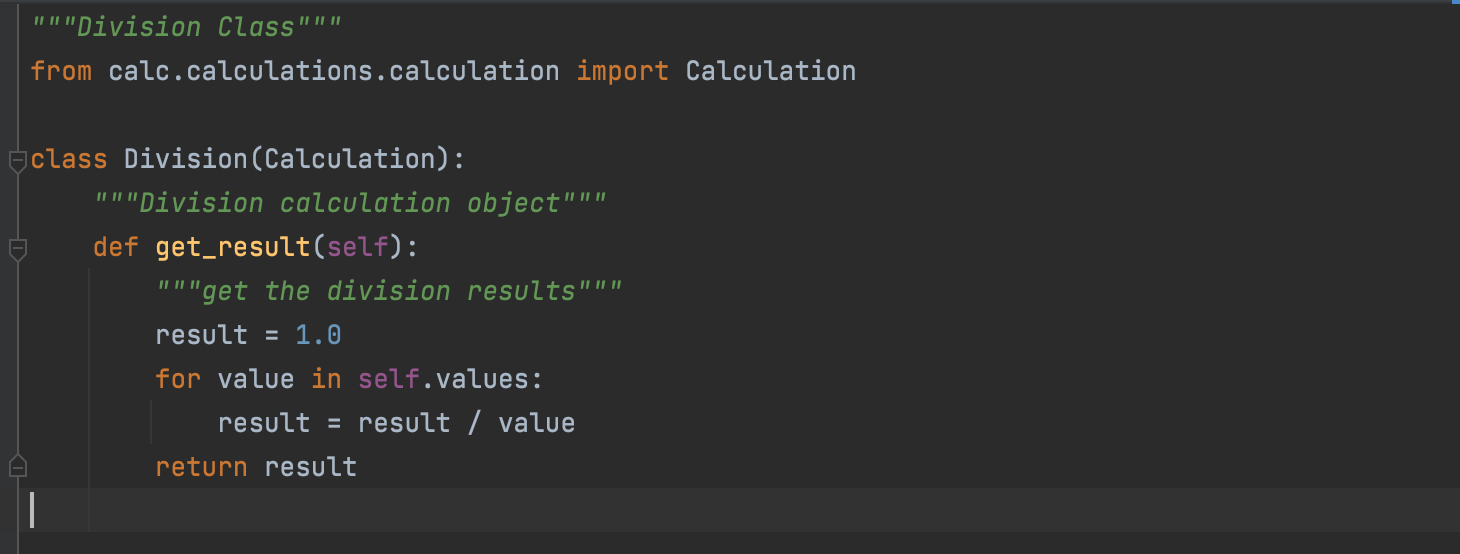Place caret on the 1.0 literal
This screenshot has width=1460, height=554.
[318, 335]
